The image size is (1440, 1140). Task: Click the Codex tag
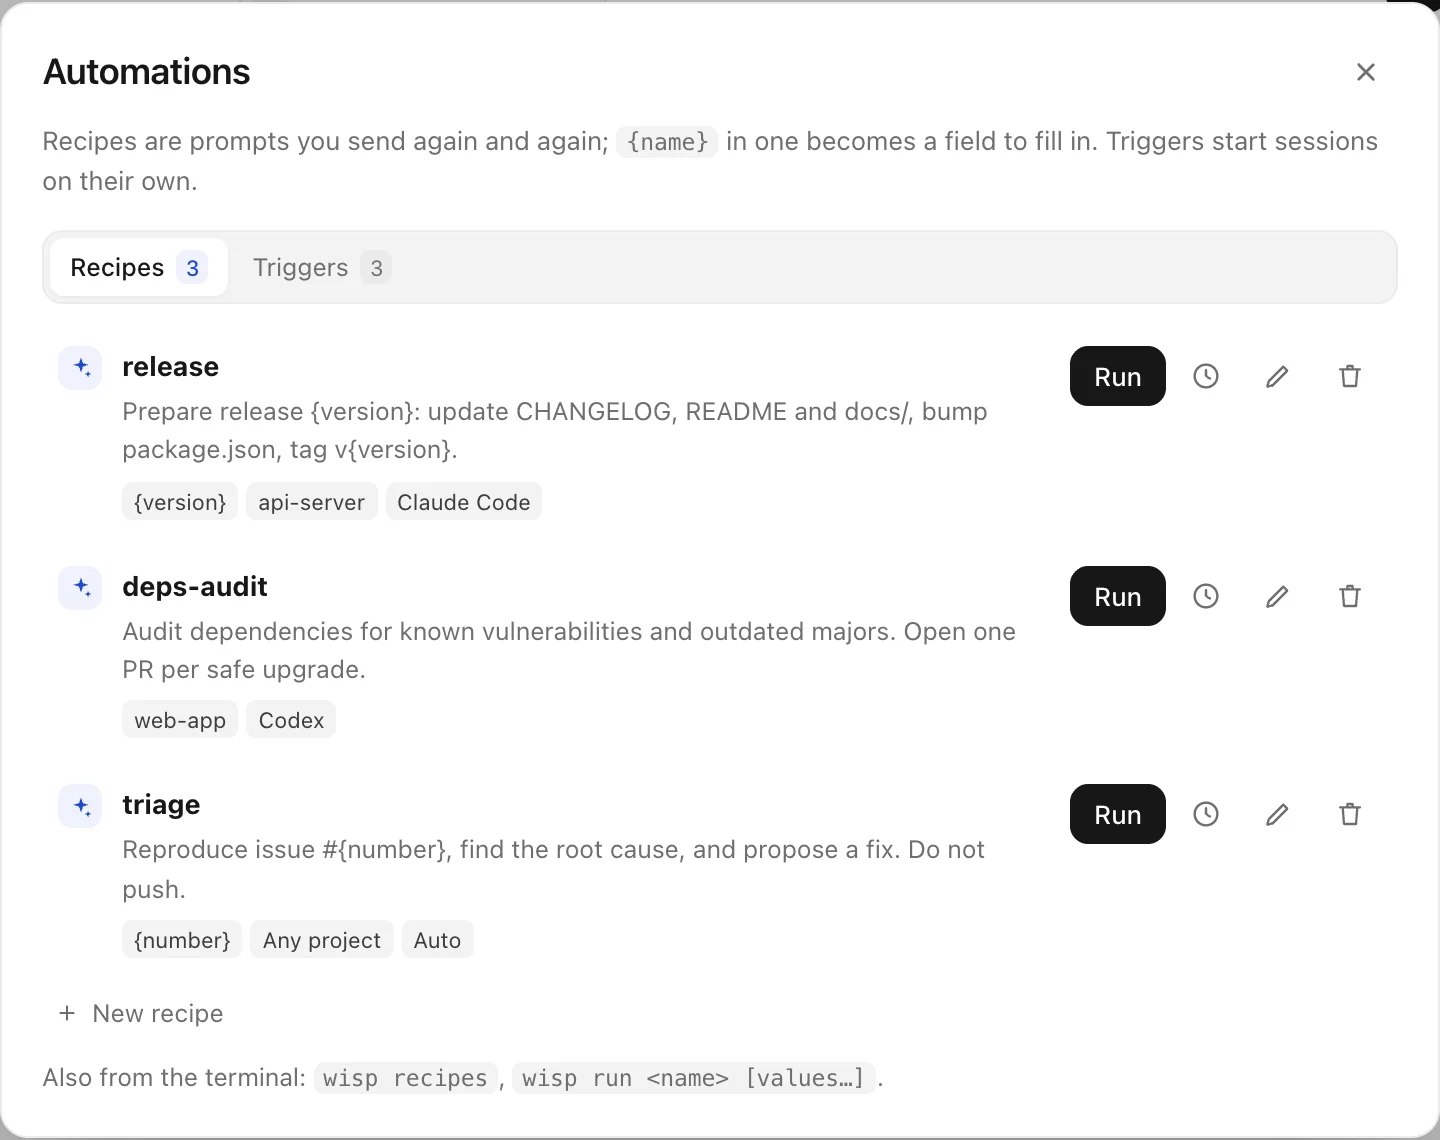(x=291, y=720)
